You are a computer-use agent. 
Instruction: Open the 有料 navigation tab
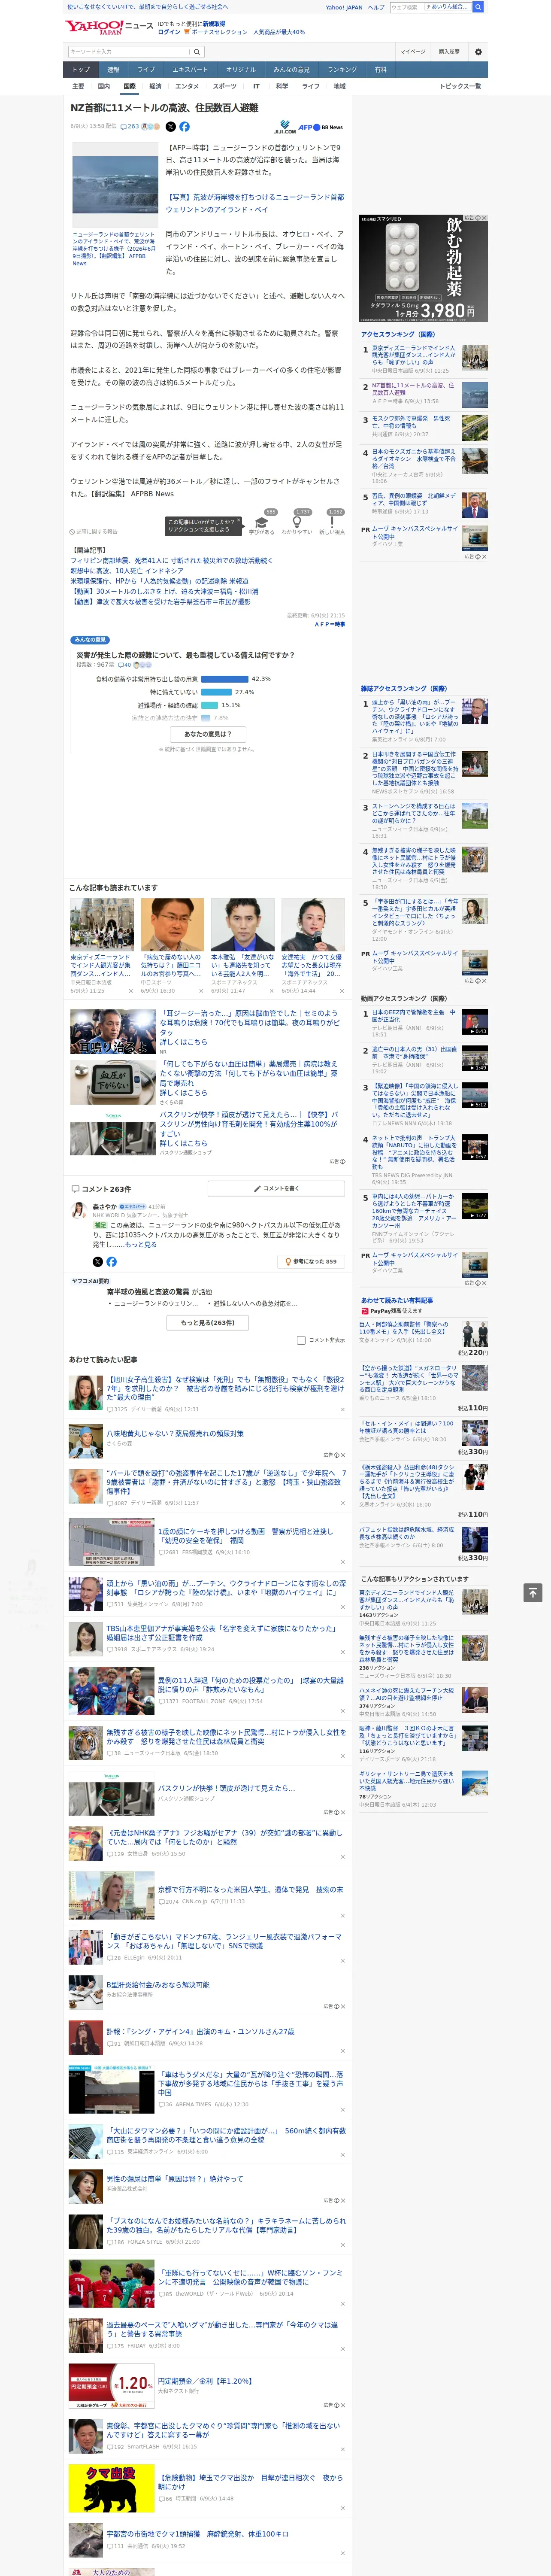click(380, 70)
